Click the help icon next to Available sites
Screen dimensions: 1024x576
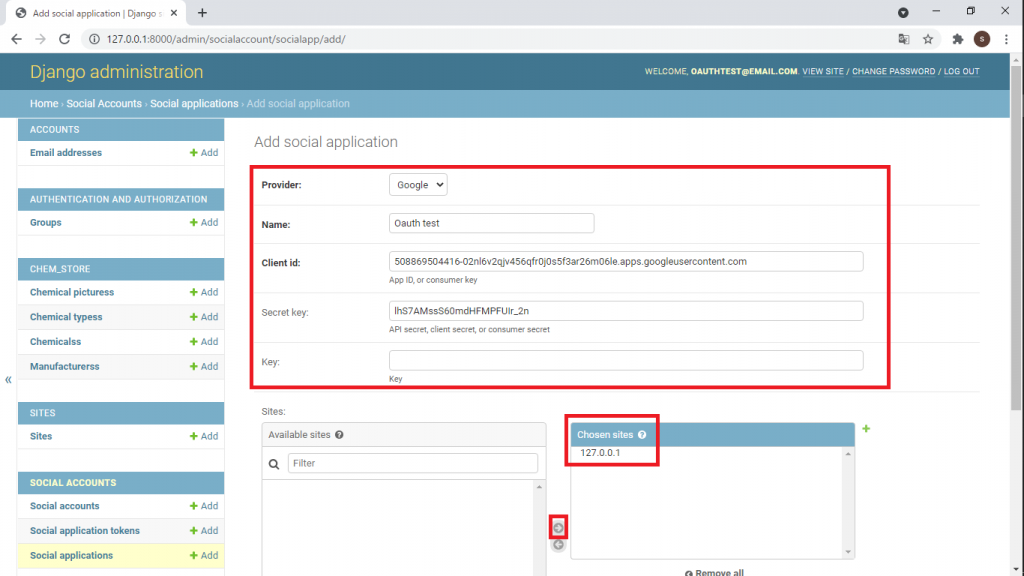click(x=340, y=435)
